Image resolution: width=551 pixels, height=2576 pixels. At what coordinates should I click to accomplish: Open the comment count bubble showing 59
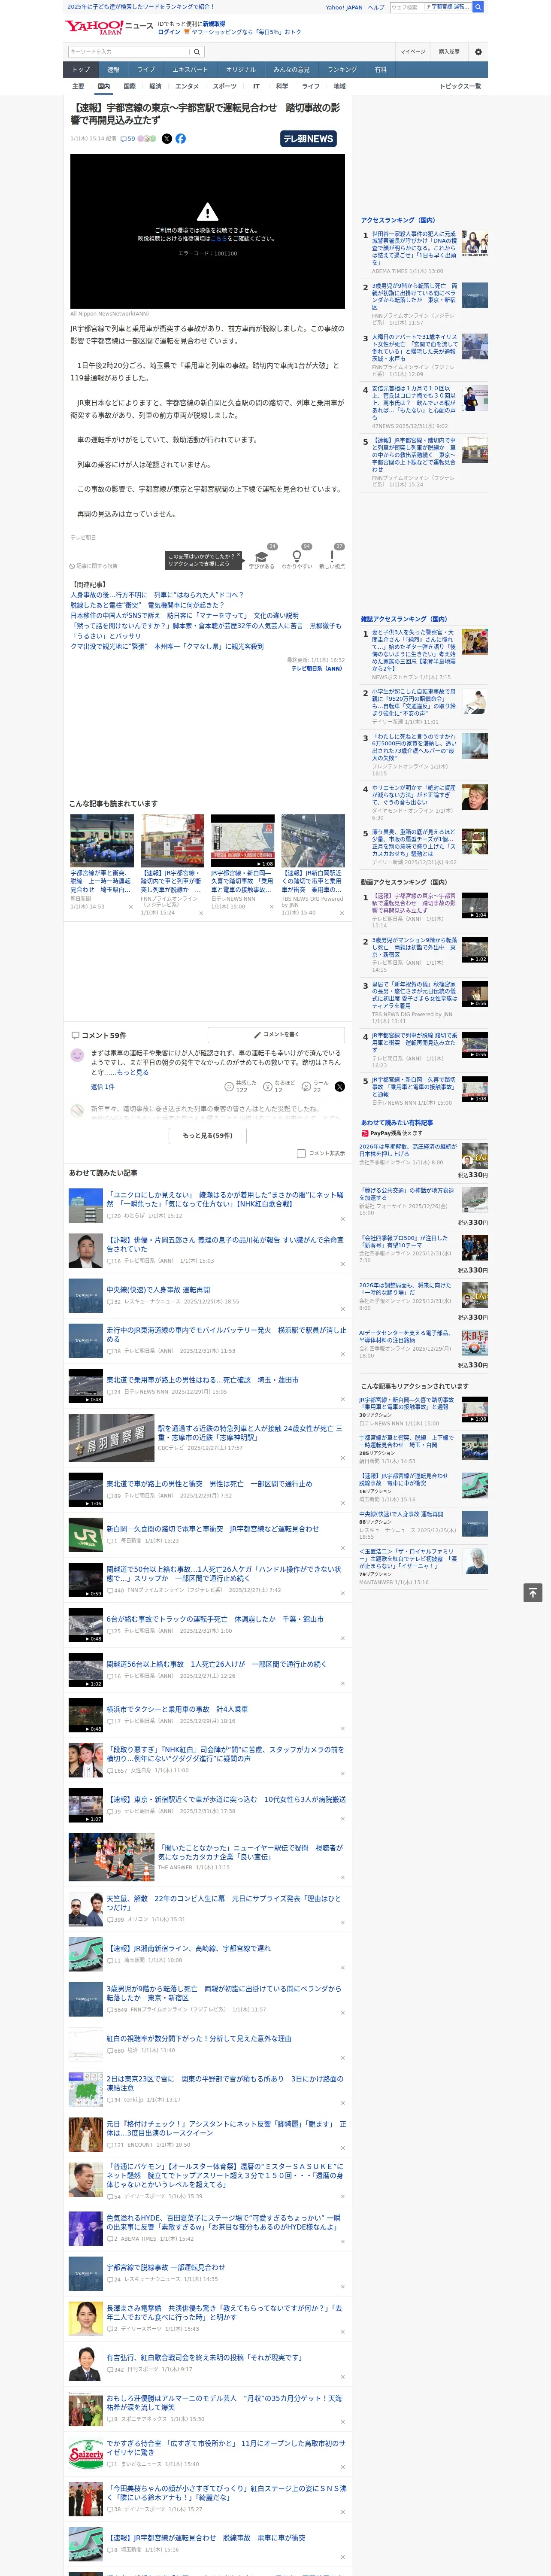128,139
